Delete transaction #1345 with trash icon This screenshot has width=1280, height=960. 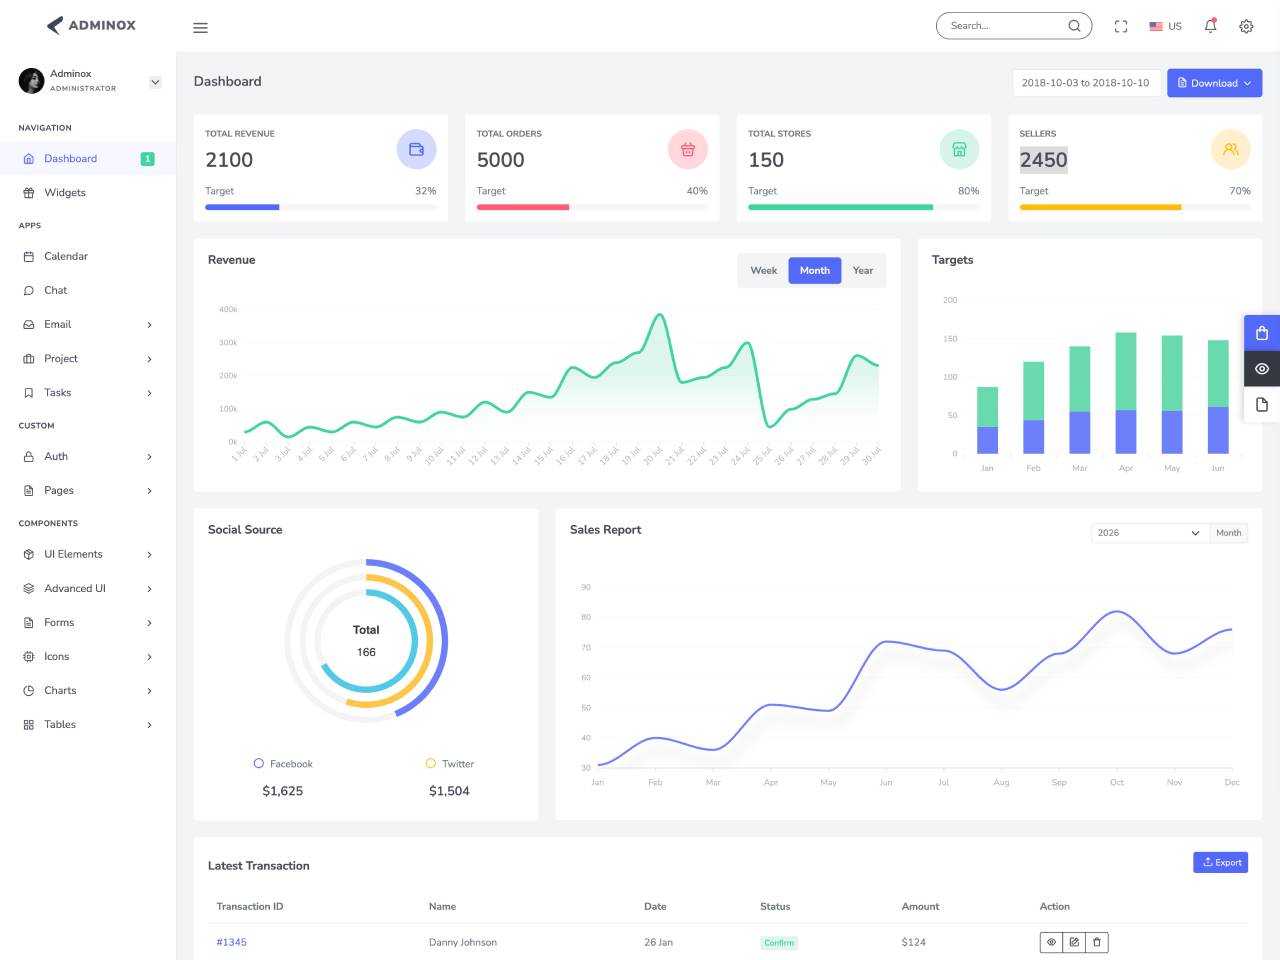(1097, 942)
